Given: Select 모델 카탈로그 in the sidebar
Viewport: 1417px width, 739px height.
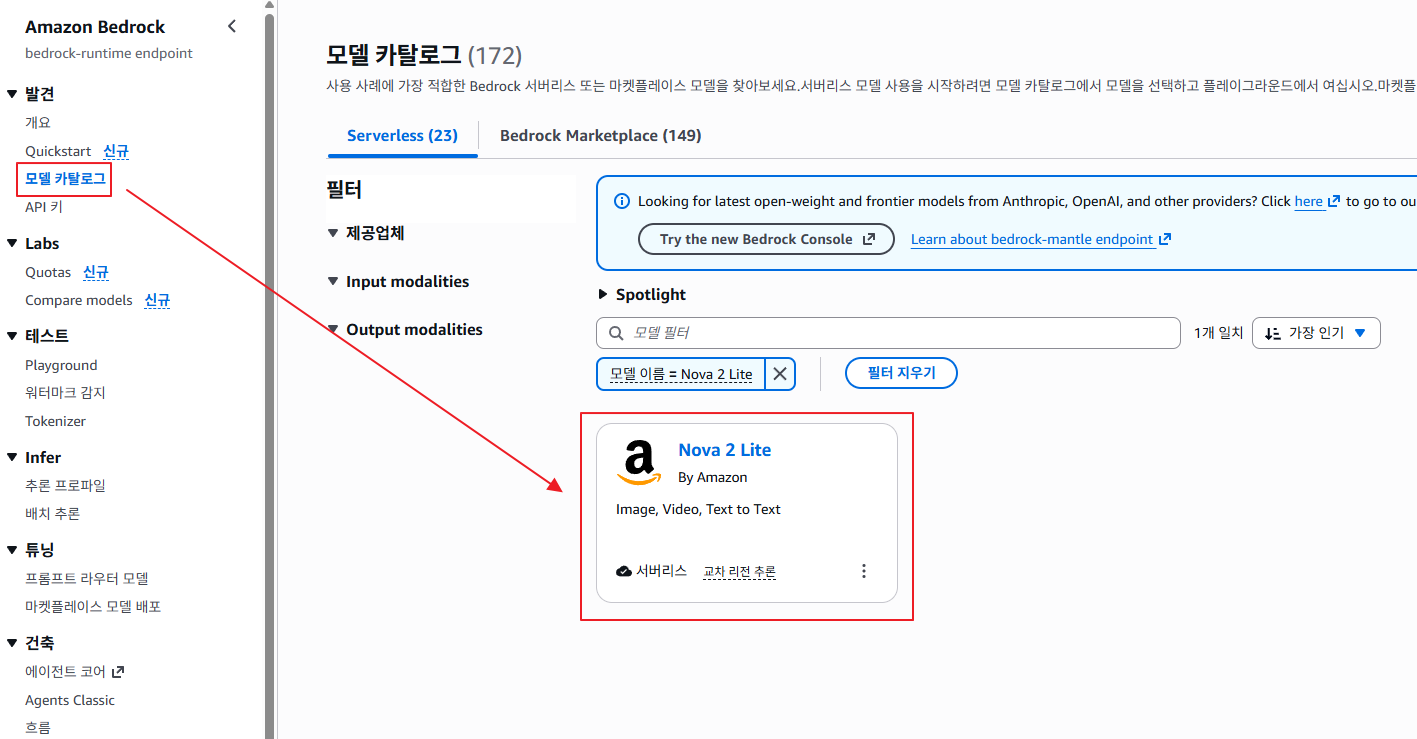Looking at the screenshot, I should [x=66, y=179].
